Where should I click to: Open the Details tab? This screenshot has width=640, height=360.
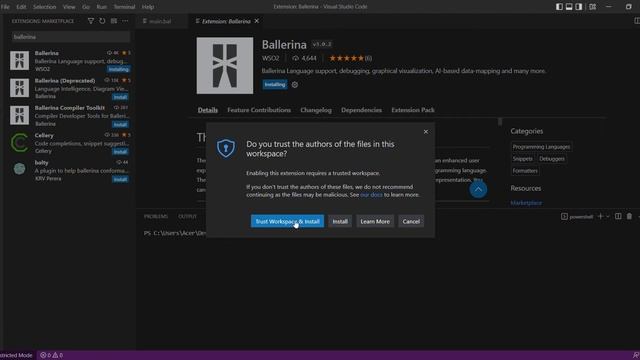click(208, 110)
